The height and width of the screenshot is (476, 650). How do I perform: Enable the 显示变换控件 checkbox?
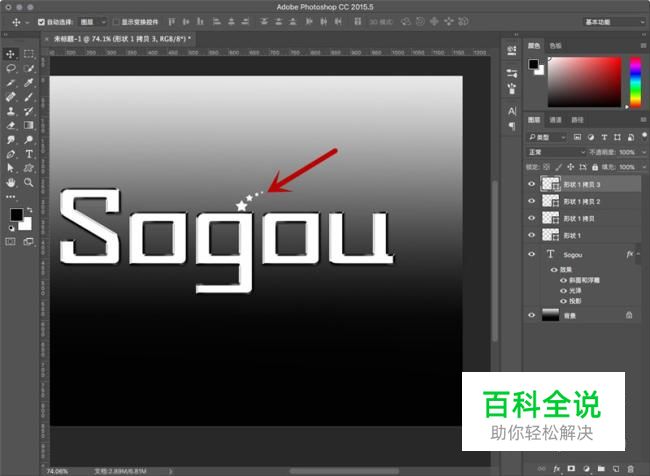click(x=116, y=22)
